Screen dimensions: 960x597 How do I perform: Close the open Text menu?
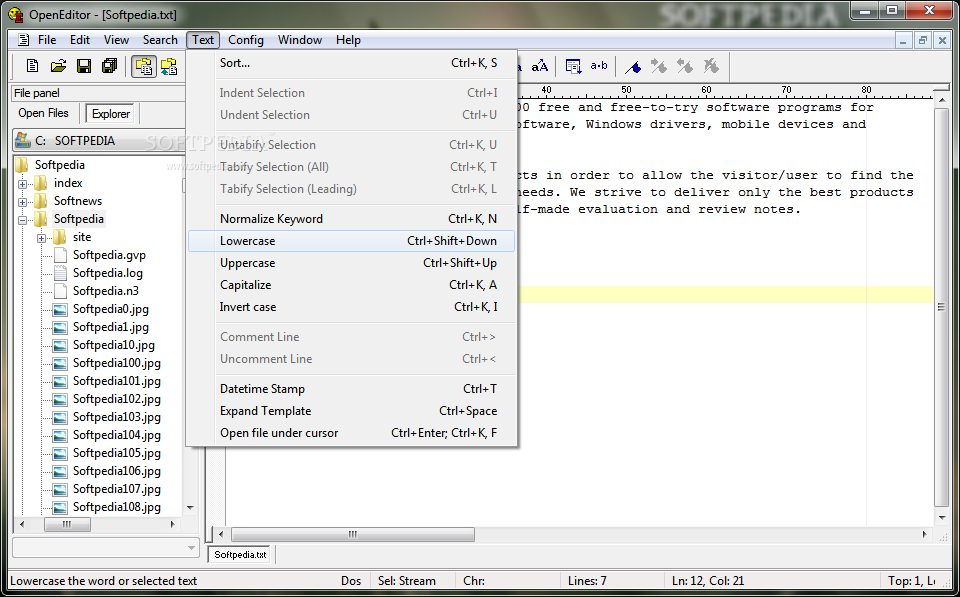[x=203, y=40]
